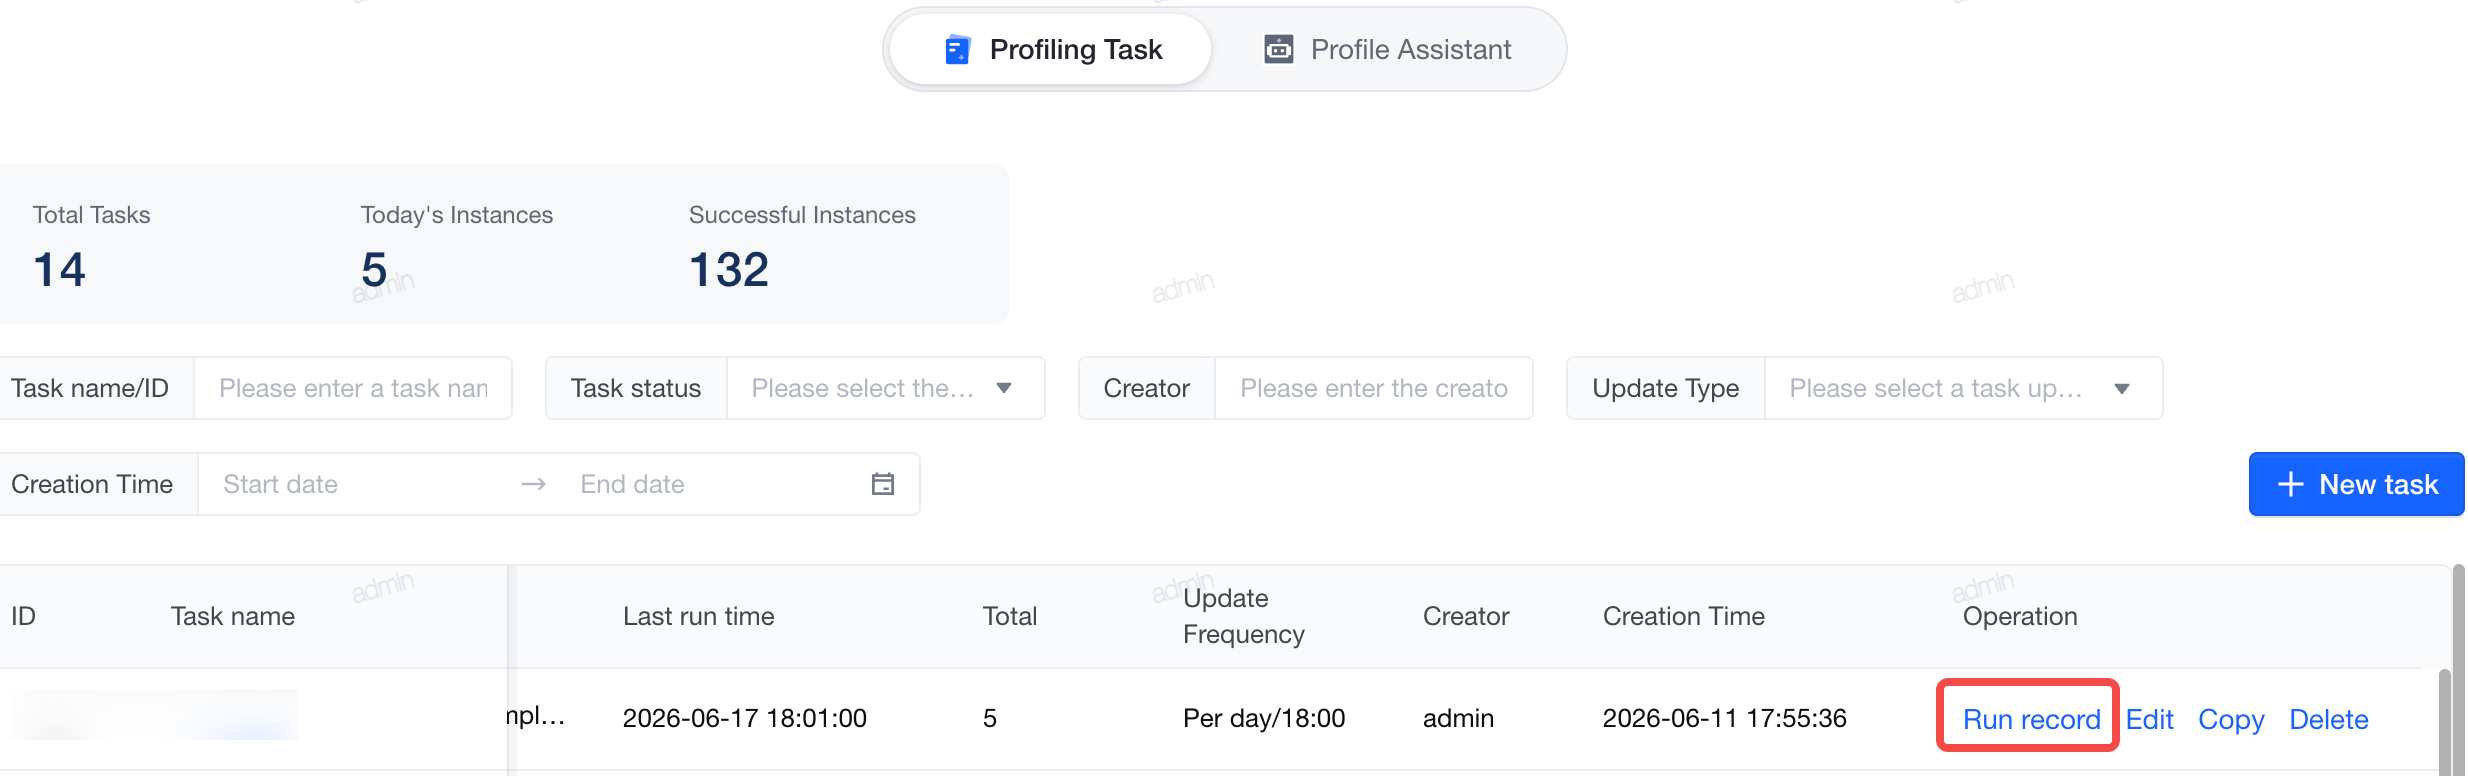Viewport: 2468px width, 776px height.
Task: Click Copy link in the Operation column
Action: pos(2230,719)
